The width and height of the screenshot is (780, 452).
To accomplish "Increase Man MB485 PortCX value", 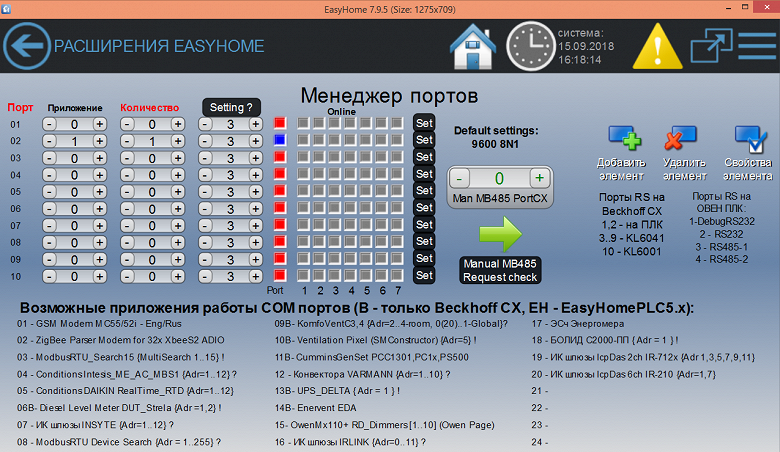I will pyautogui.click(x=539, y=178).
